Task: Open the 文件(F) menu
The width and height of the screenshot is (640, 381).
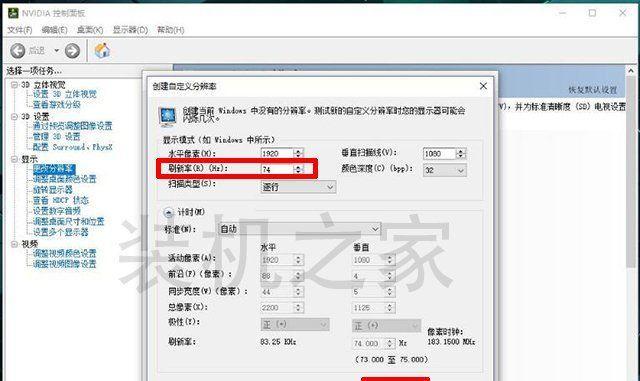Action: point(20,30)
